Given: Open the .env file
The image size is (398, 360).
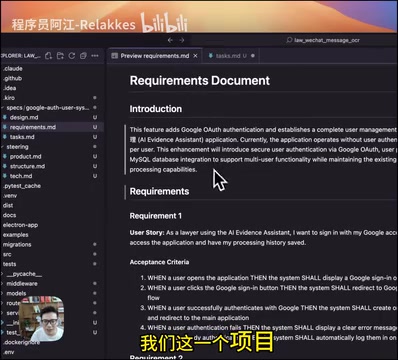Looking at the screenshot, I should [9, 352].
